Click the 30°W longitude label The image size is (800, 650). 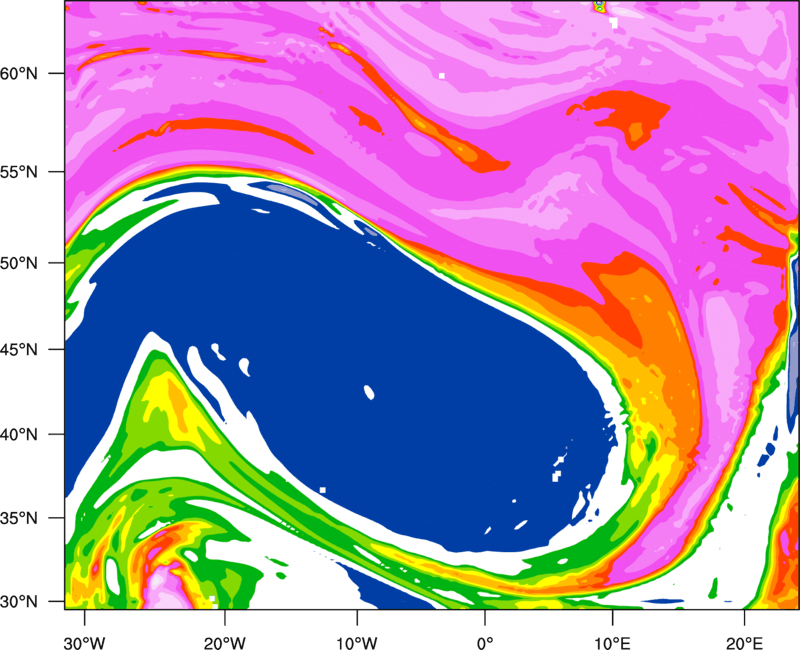(85, 643)
